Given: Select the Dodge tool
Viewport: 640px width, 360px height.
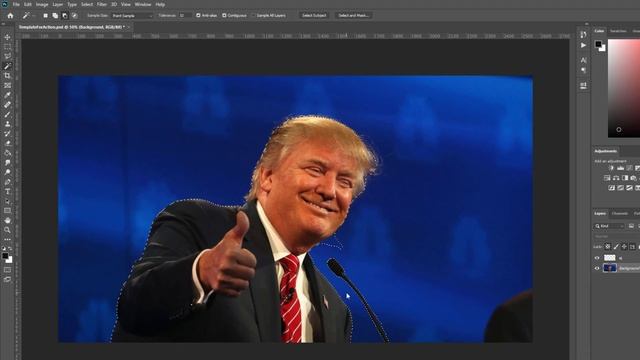Looking at the screenshot, I should click(x=7, y=172).
